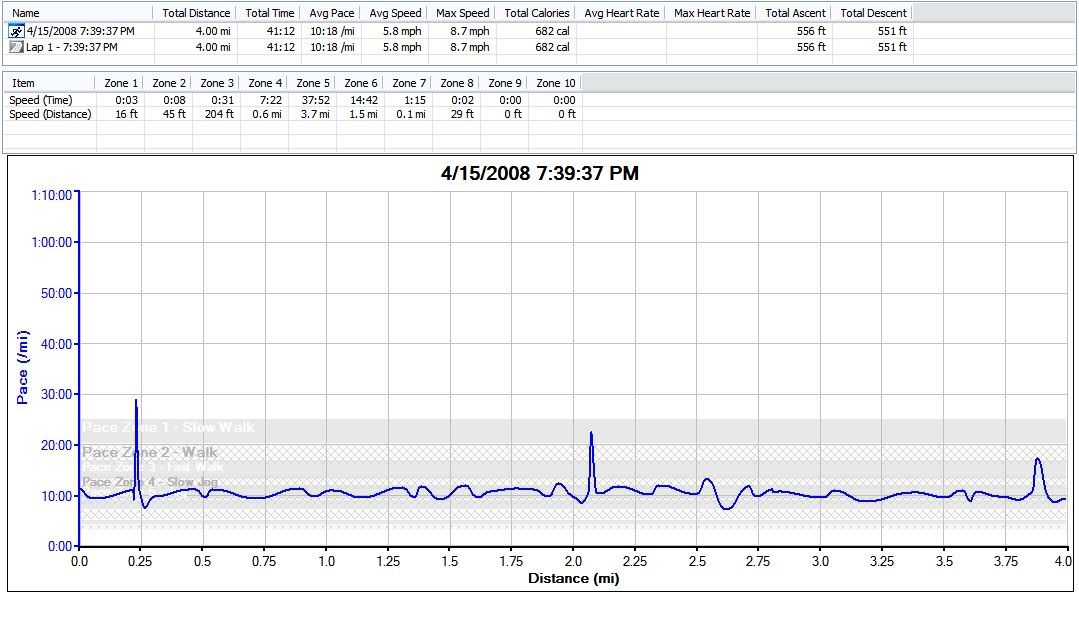Click the Pace Zone 1 - Slow Walk band label
Viewport: 1079px width, 641px height.
[168, 427]
